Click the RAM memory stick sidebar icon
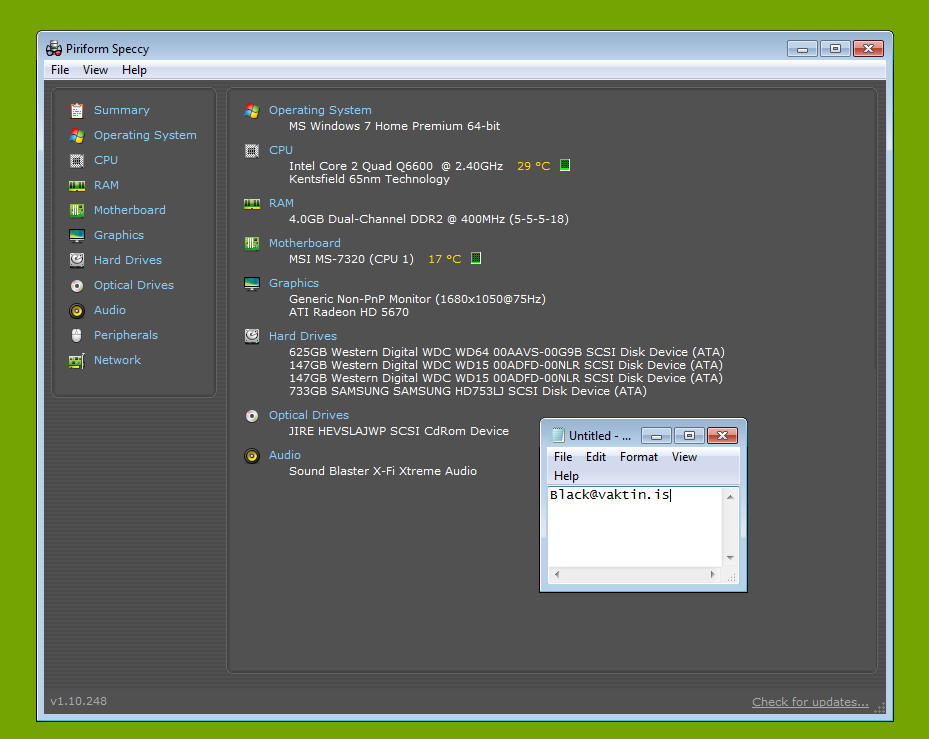Viewport: 929px width, 739px height. coord(77,185)
